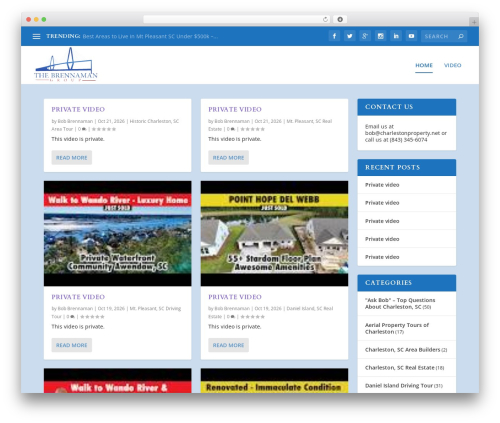Go to the Video menu item
Viewport: 500px width, 423px height.
pos(452,65)
